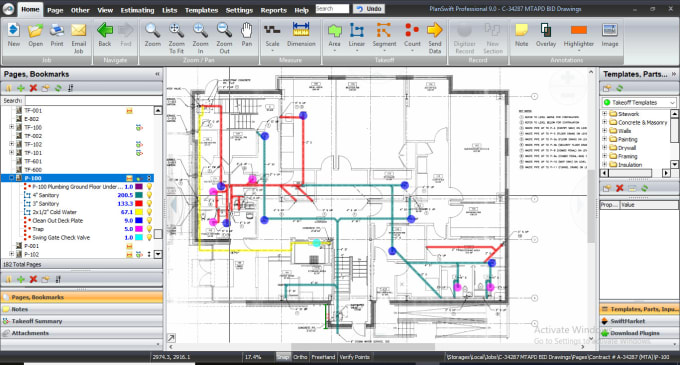The width and height of the screenshot is (680, 365).
Task: Toggle lightbulb for P-100 Plumbing Ground Floor
Action: 149,186
